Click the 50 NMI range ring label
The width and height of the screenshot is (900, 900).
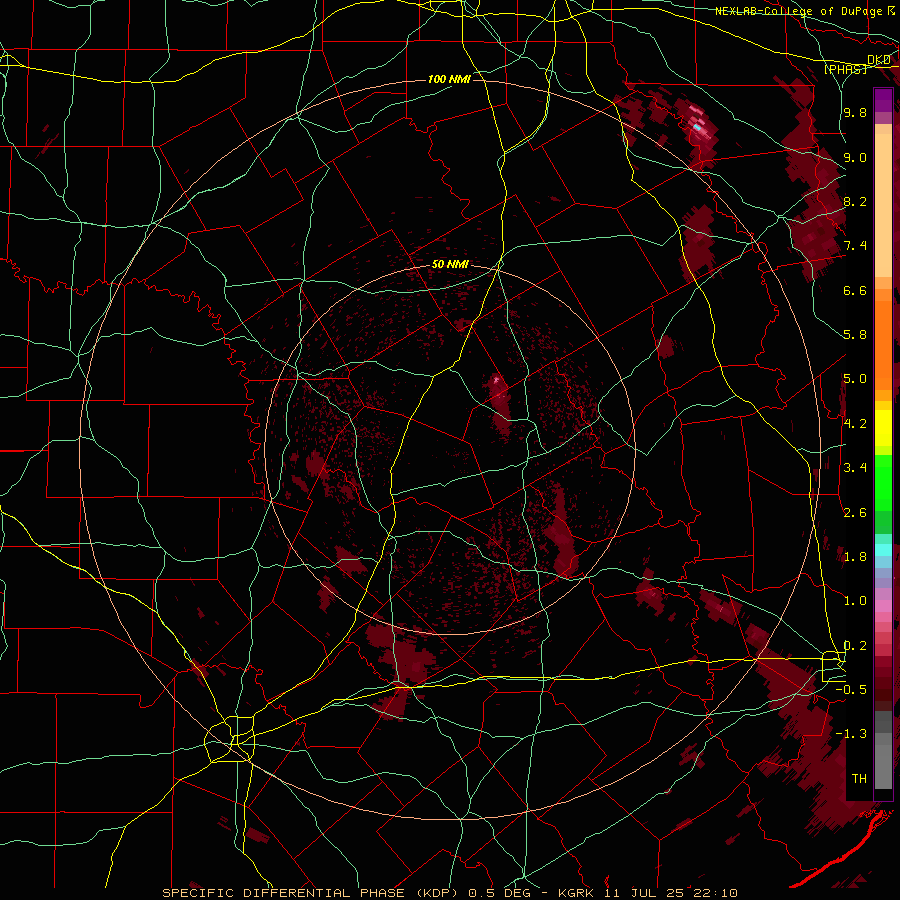pos(450,264)
